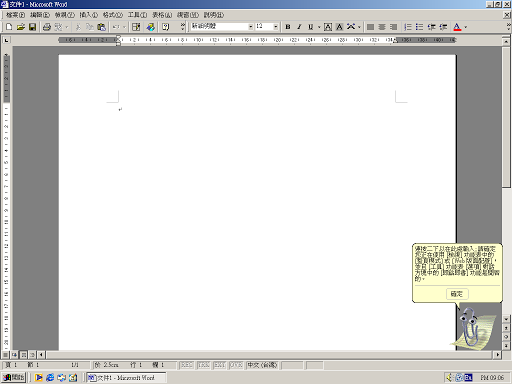Open the 檢視(V) View menu

[65, 15]
